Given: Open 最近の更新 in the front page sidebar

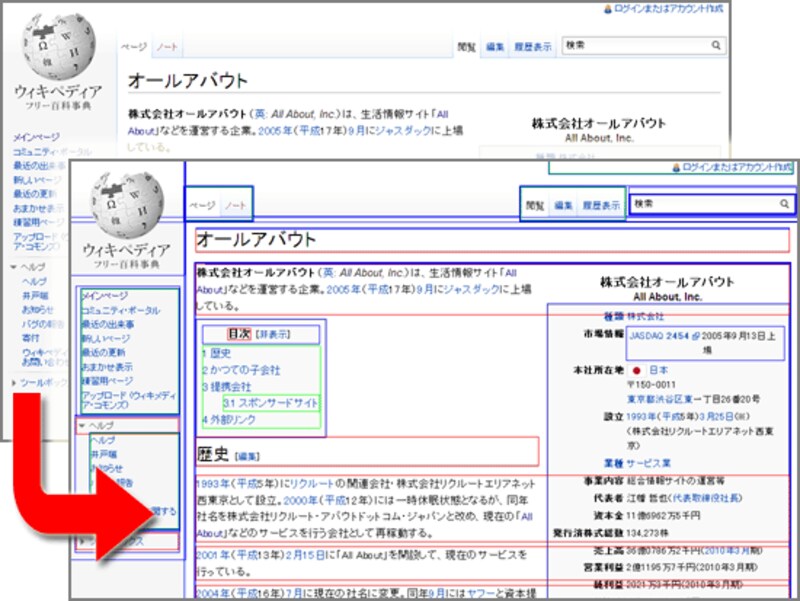Looking at the screenshot, I should click(103, 352).
